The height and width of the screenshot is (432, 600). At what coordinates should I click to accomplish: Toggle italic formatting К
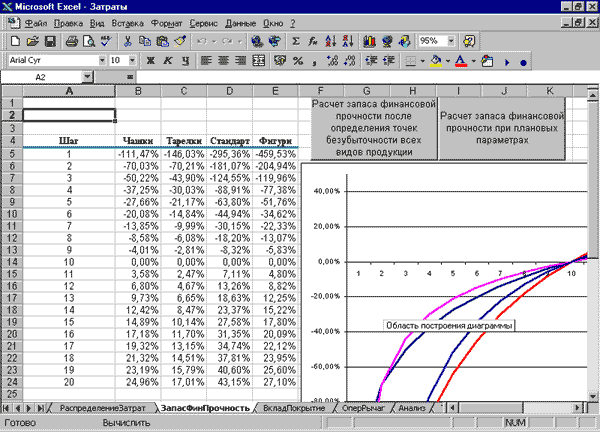point(168,61)
